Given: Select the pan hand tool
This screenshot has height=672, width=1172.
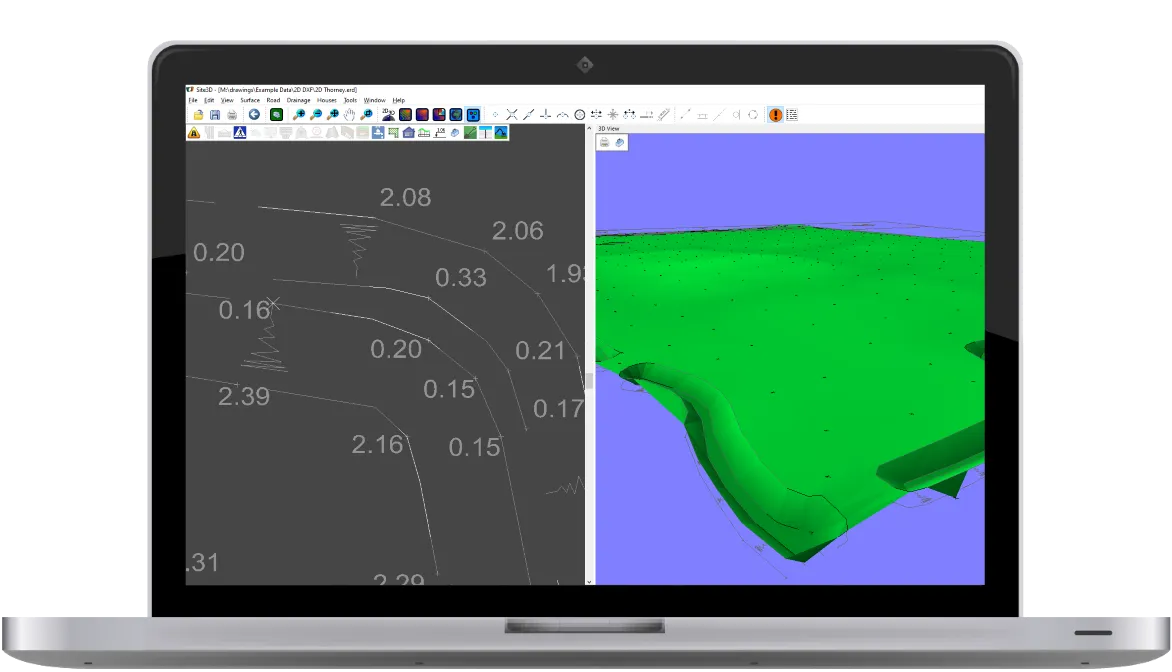Looking at the screenshot, I should click(x=350, y=115).
